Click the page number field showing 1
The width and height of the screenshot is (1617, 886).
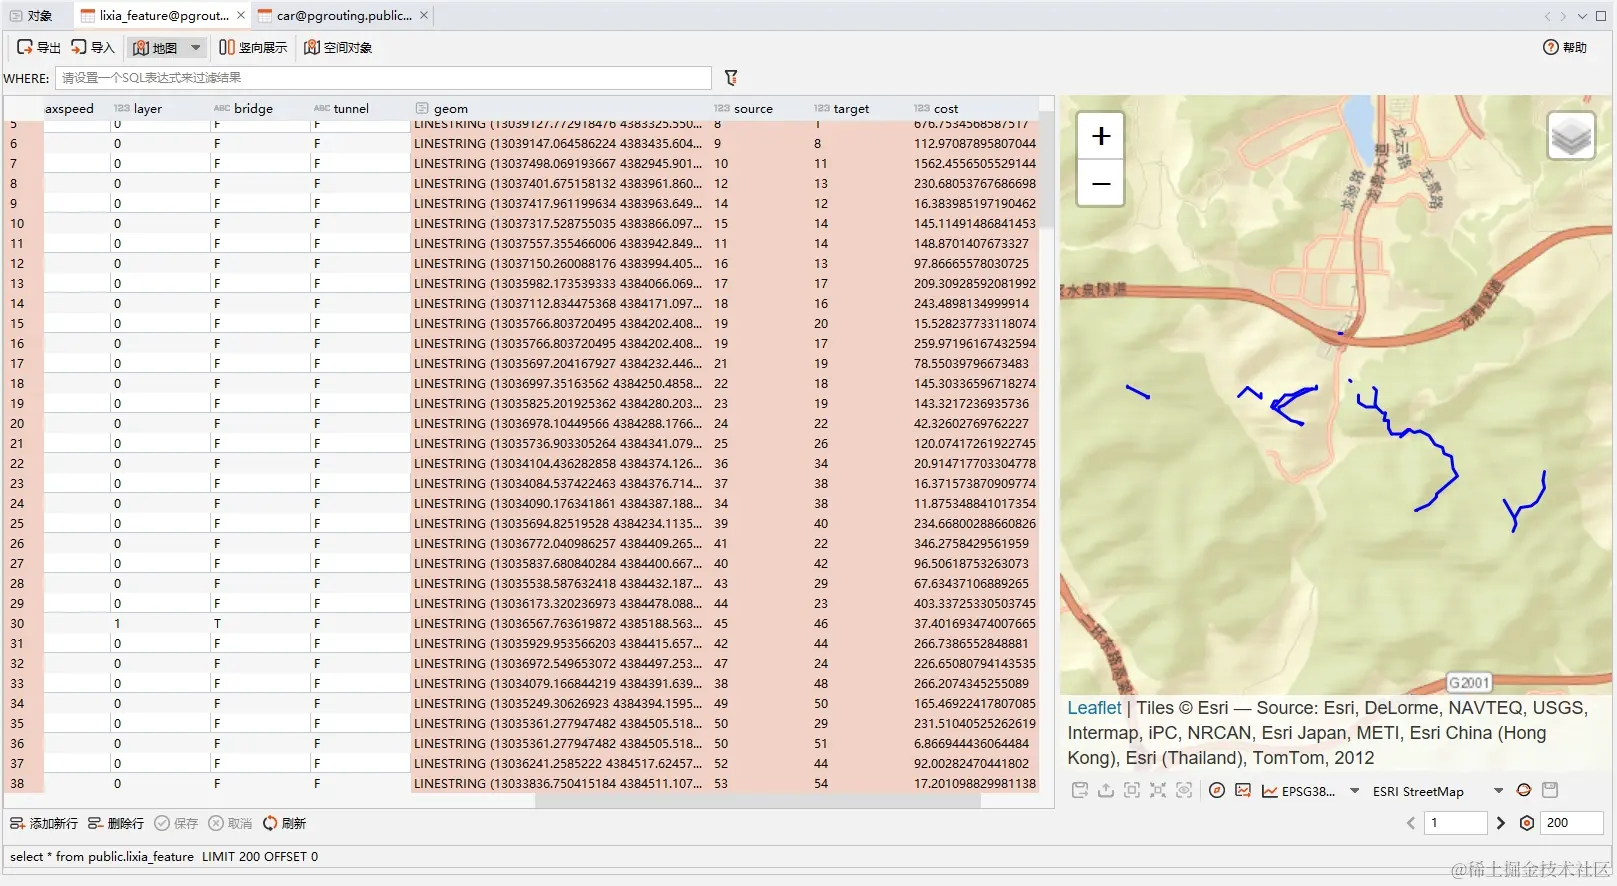tap(1456, 823)
